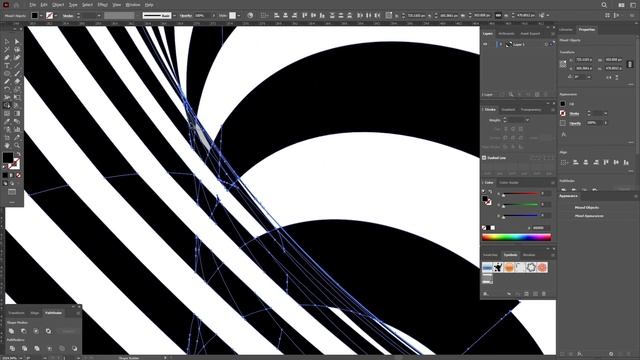
Task: Expand Opacity value arrow in Properties panel
Action: point(605,123)
